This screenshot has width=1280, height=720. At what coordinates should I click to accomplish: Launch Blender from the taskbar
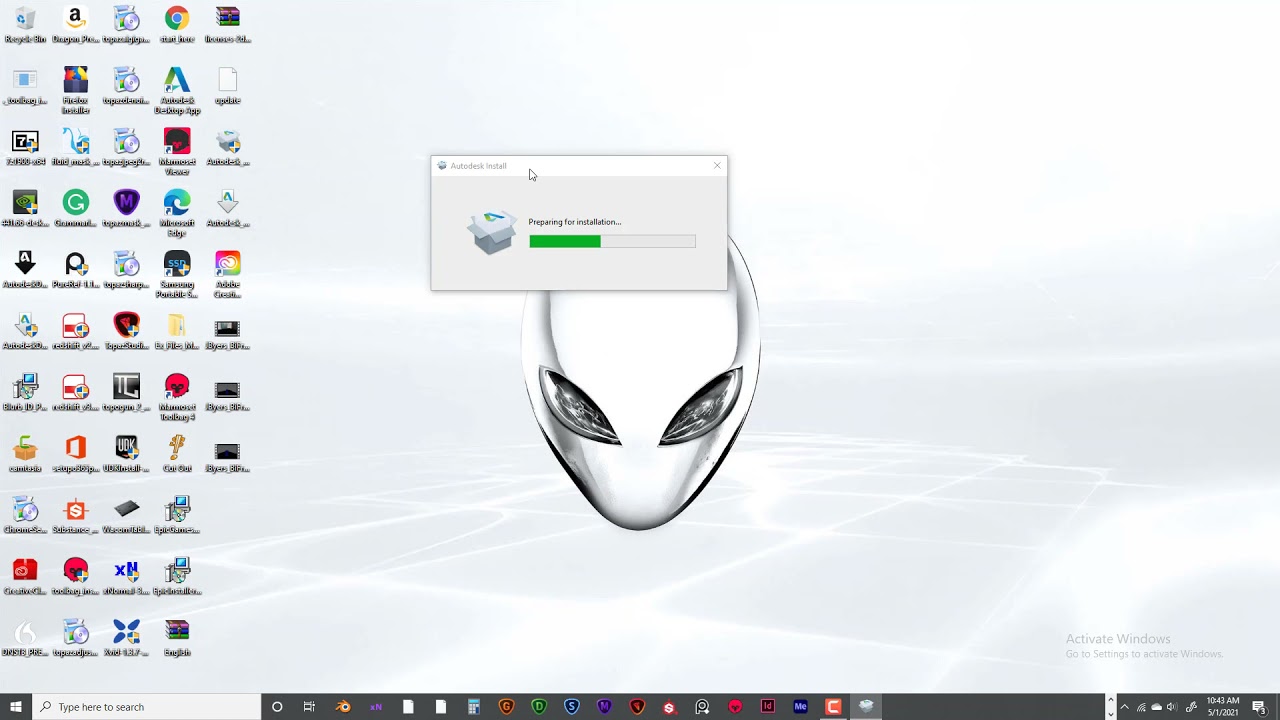(x=343, y=707)
